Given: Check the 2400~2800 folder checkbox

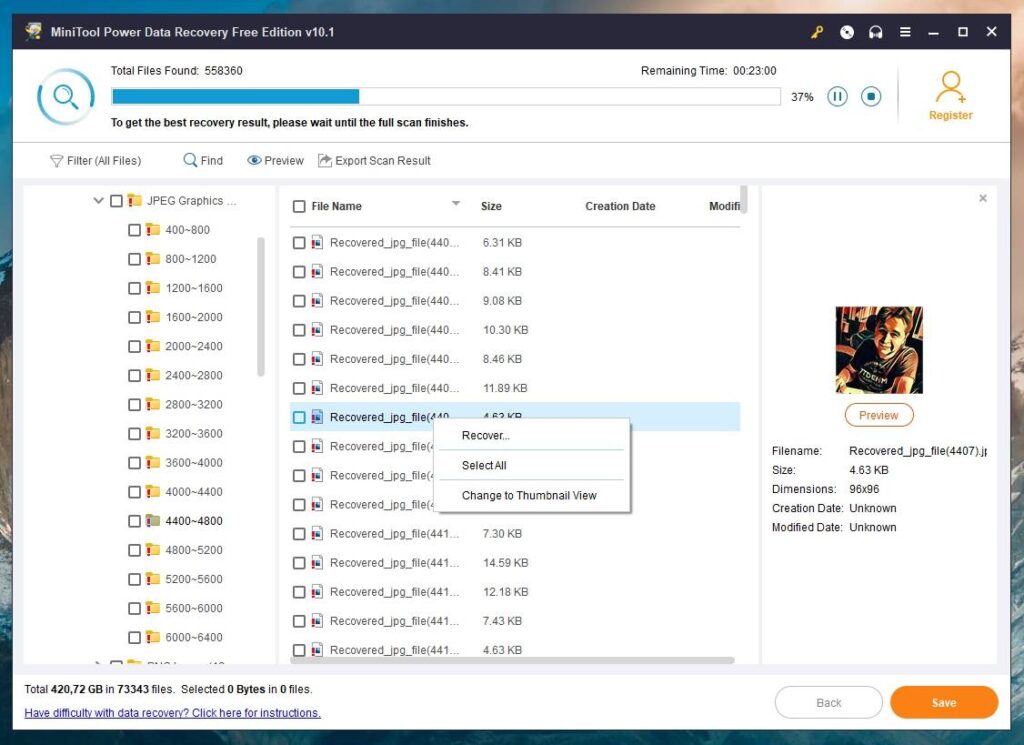Looking at the screenshot, I should tap(135, 375).
